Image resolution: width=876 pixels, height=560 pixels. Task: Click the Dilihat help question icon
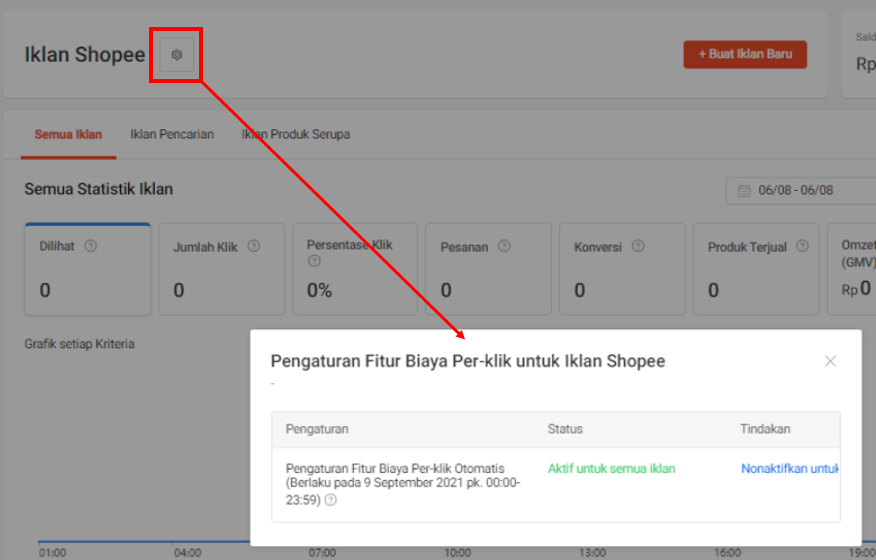[x=91, y=246]
